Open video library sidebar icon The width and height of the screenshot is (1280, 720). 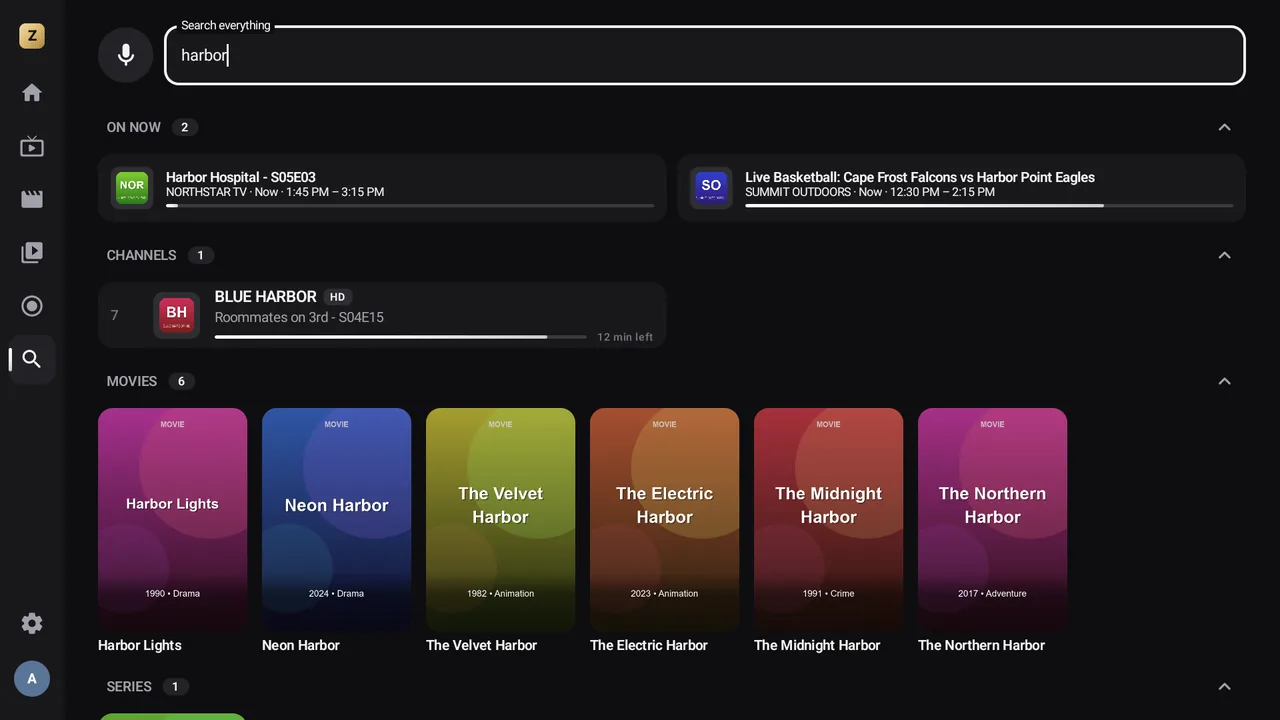[x=32, y=253]
